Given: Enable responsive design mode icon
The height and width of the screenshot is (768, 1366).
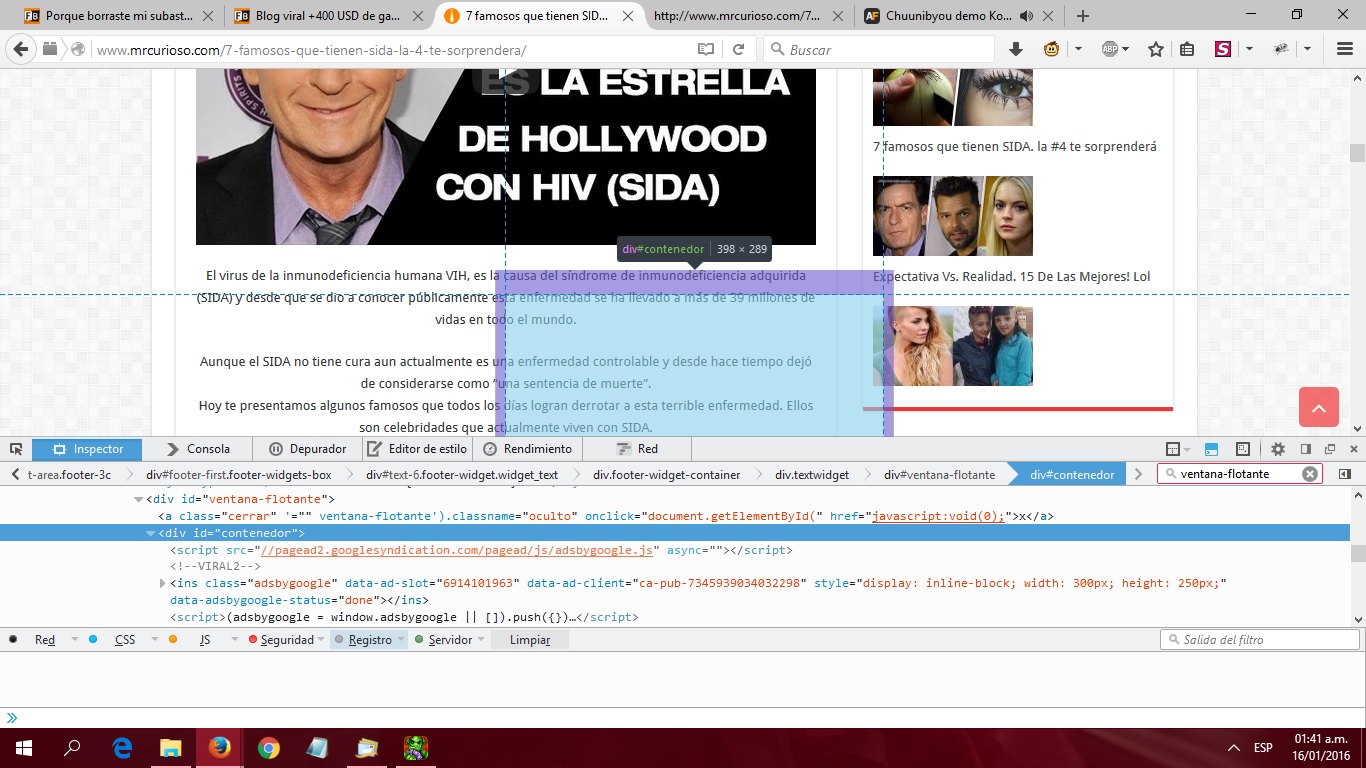Looking at the screenshot, I should click(1243, 449).
